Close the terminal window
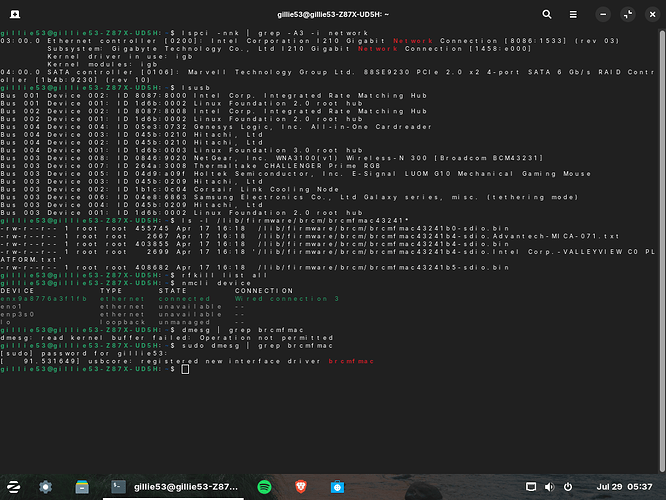Image resolution: width=666 pixels, height=500 pixels. pyautogui.click(x=652, y=14)
